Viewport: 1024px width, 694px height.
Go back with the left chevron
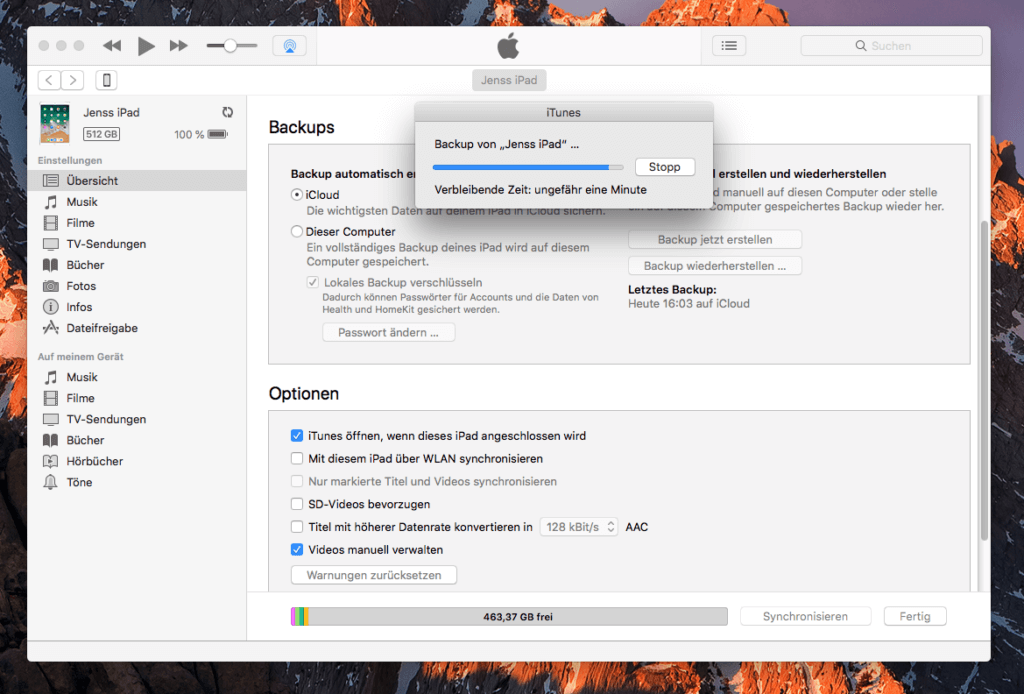pyautogui.click(x=50, y=80)
